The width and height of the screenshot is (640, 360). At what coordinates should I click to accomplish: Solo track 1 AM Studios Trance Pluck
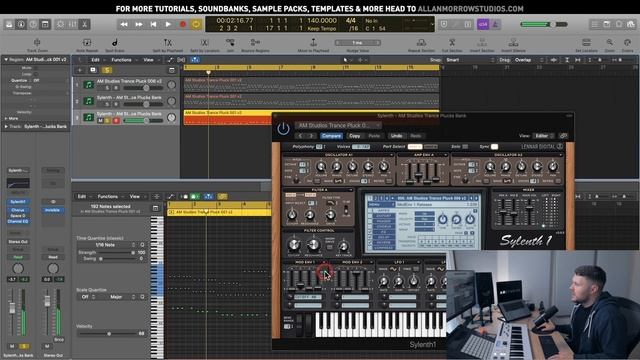coord(107,88)
